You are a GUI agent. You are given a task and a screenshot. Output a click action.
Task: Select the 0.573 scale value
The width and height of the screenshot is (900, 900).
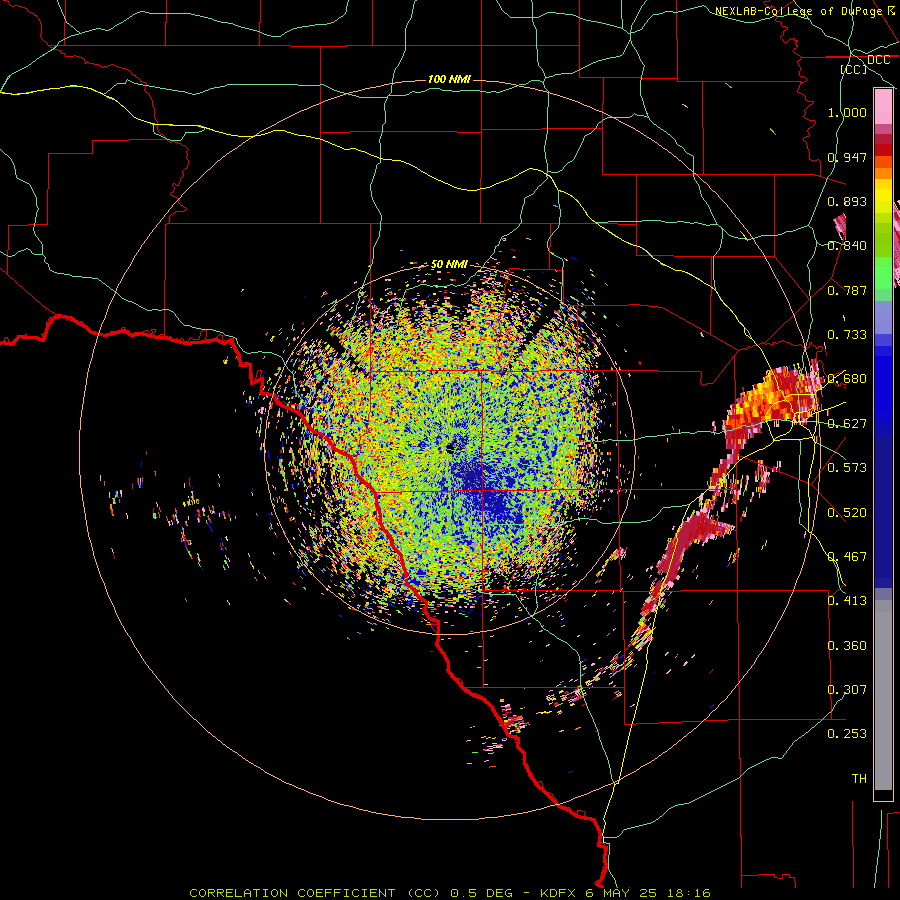pyautogui.click(x=847, y=468)
